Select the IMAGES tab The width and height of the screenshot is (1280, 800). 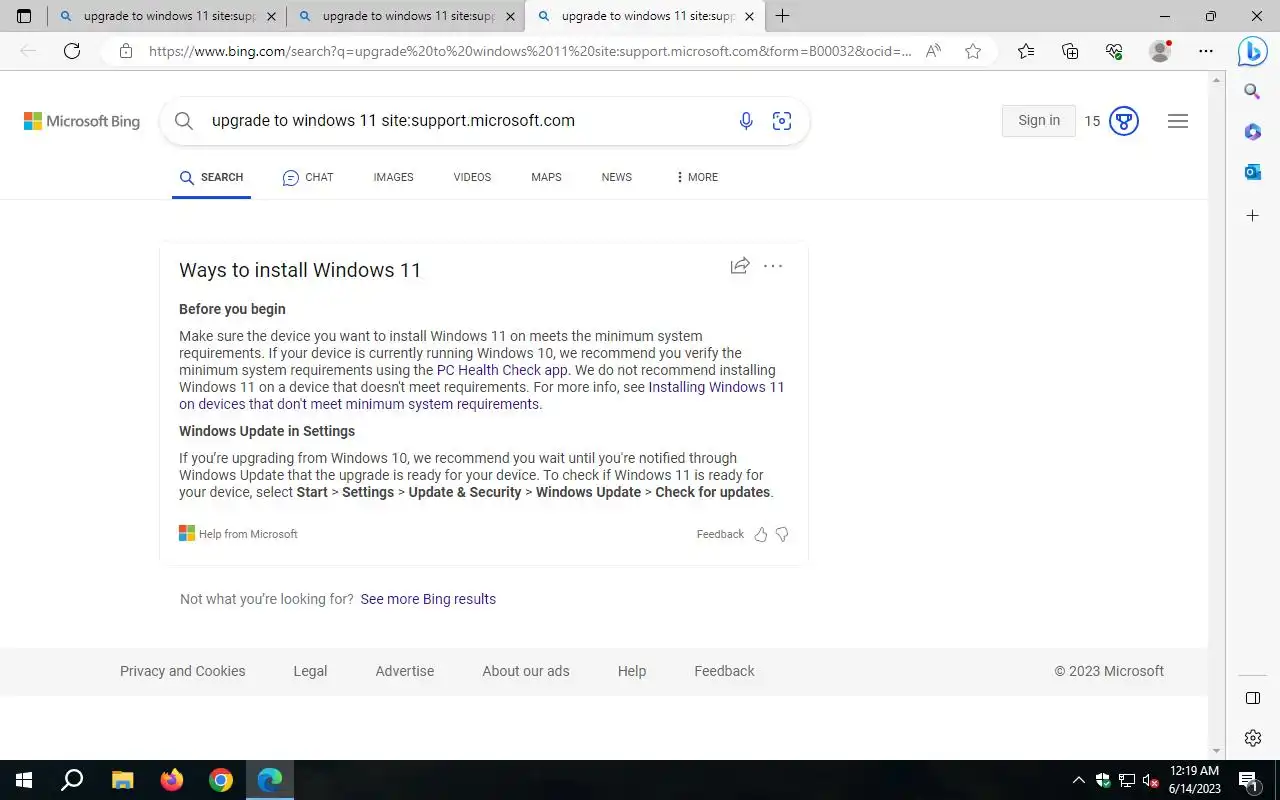[x=393, y=177]
